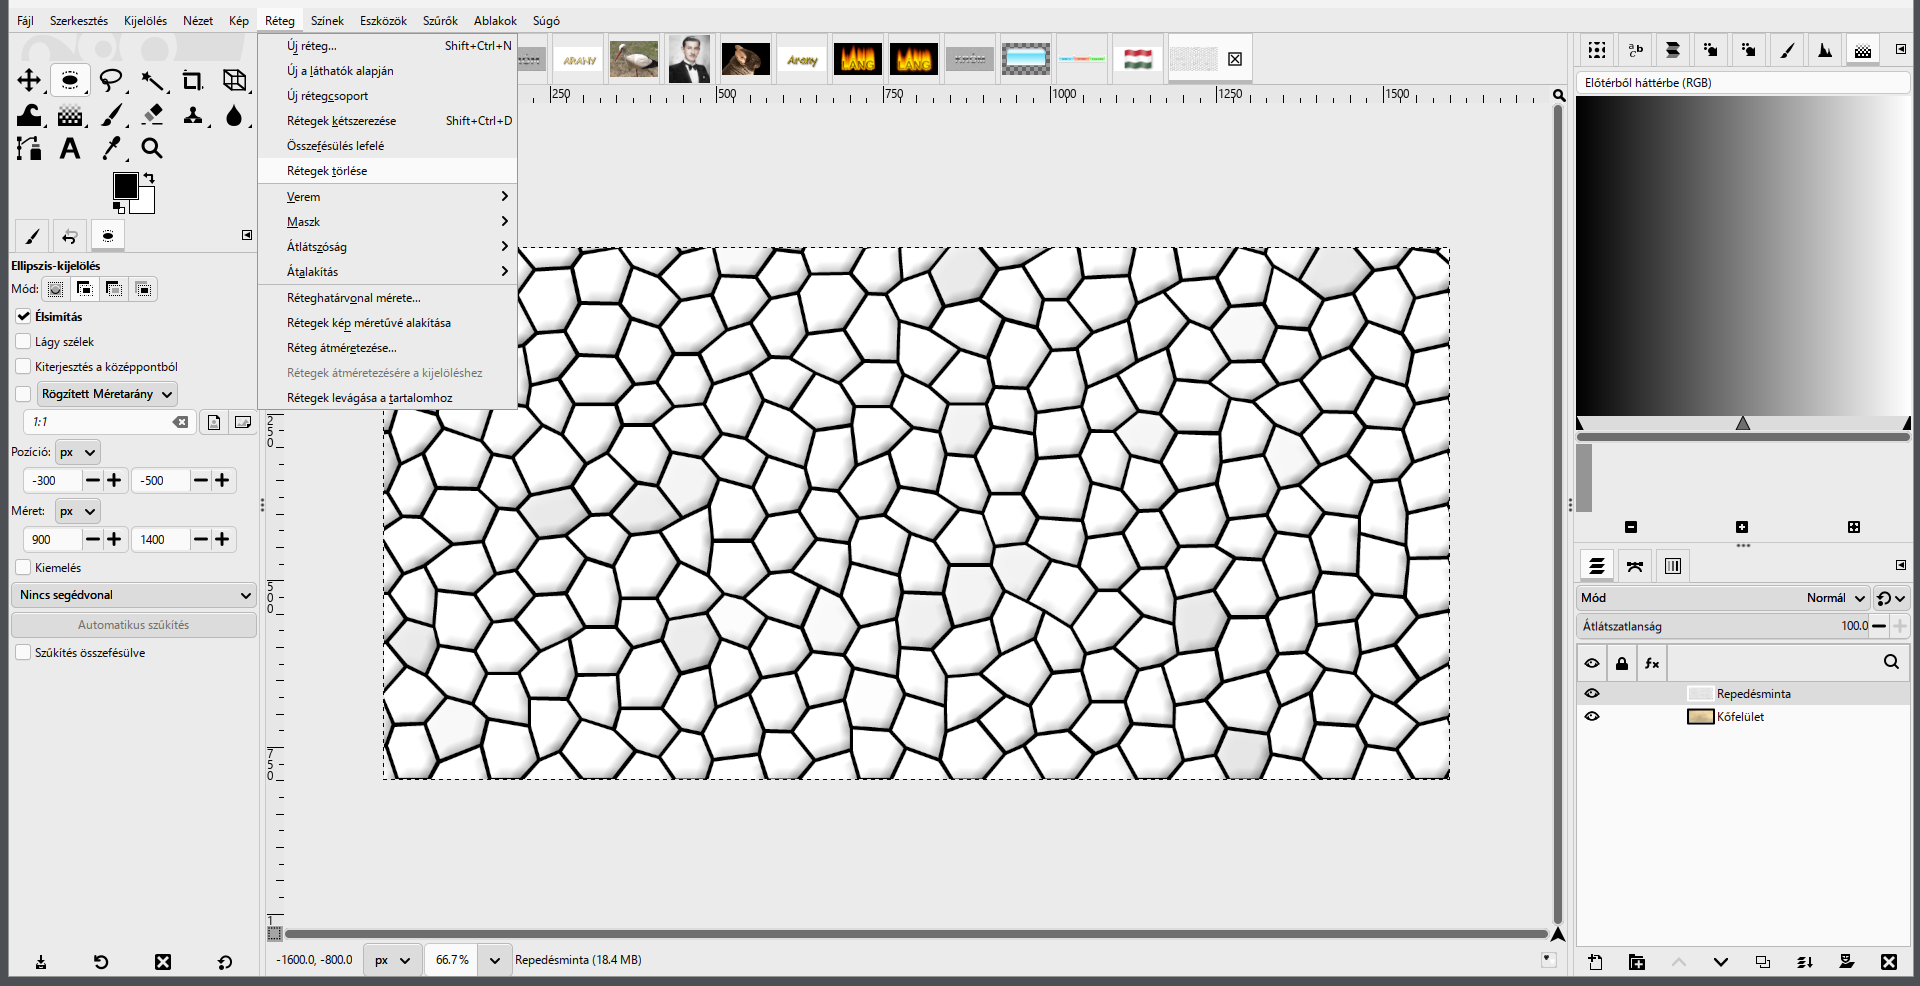Select the Paths tool
Viewport: 1920px width, 986px height.
29,149
